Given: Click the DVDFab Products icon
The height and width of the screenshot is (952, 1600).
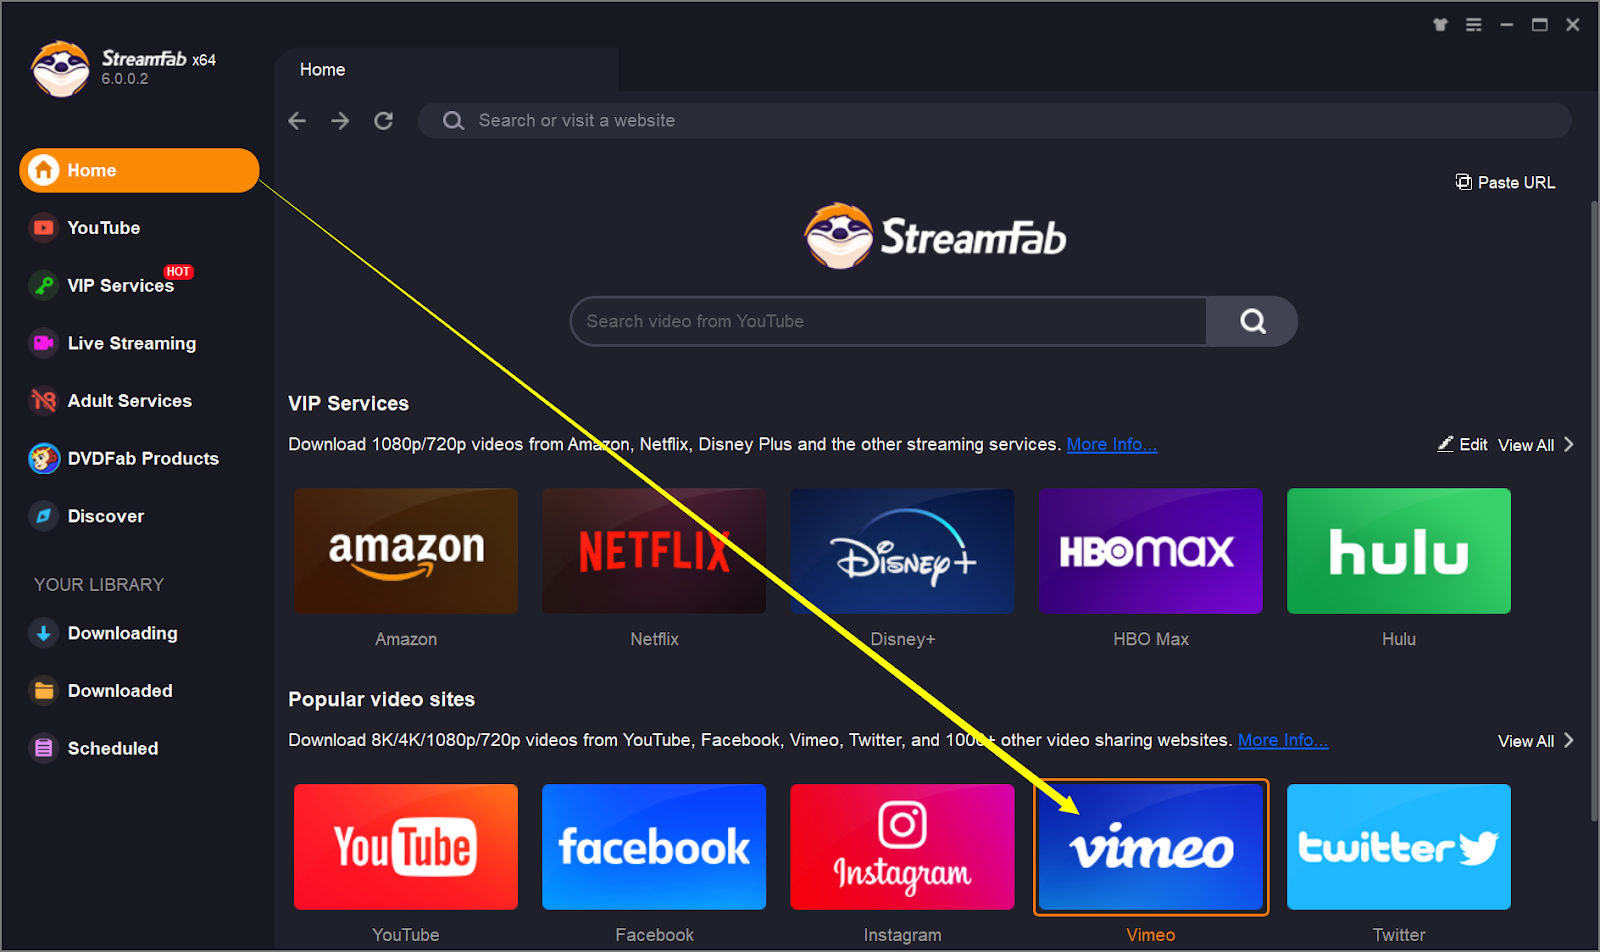Looking at the screenshot, I should point(44,459).
